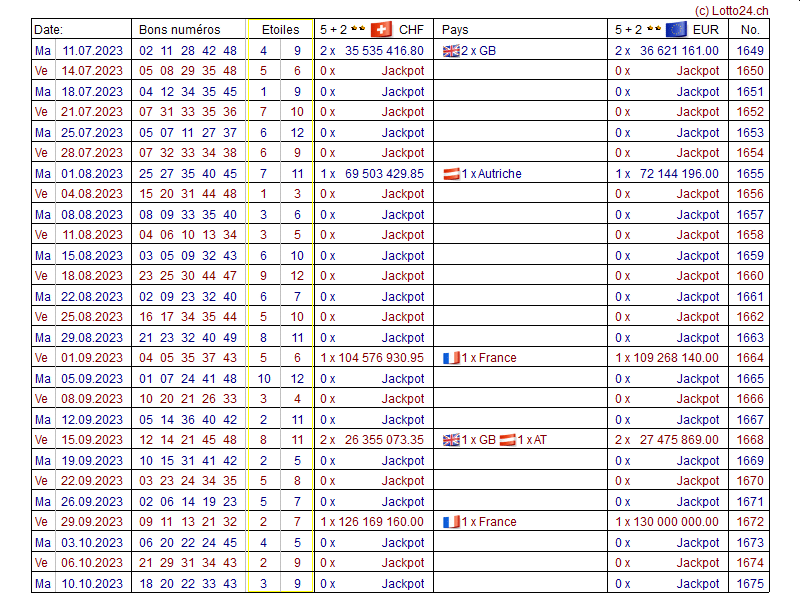Click the Austrian flag beside '1 x Autriche'
Screen dimensions: 800x600
pyautogui.click(x=451, y=174)
